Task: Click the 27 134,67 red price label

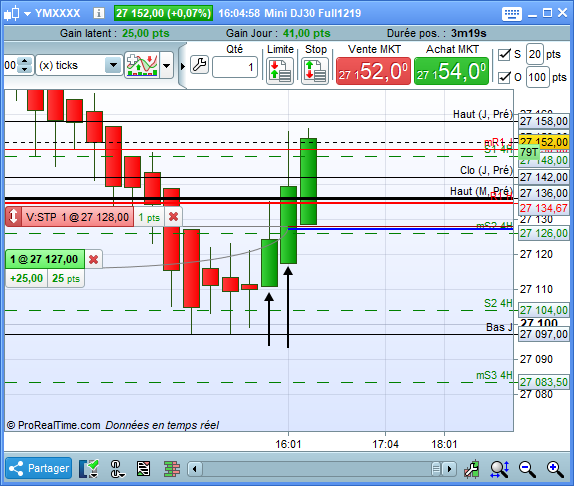Action: pyautogui.click(x=544, y=208)
